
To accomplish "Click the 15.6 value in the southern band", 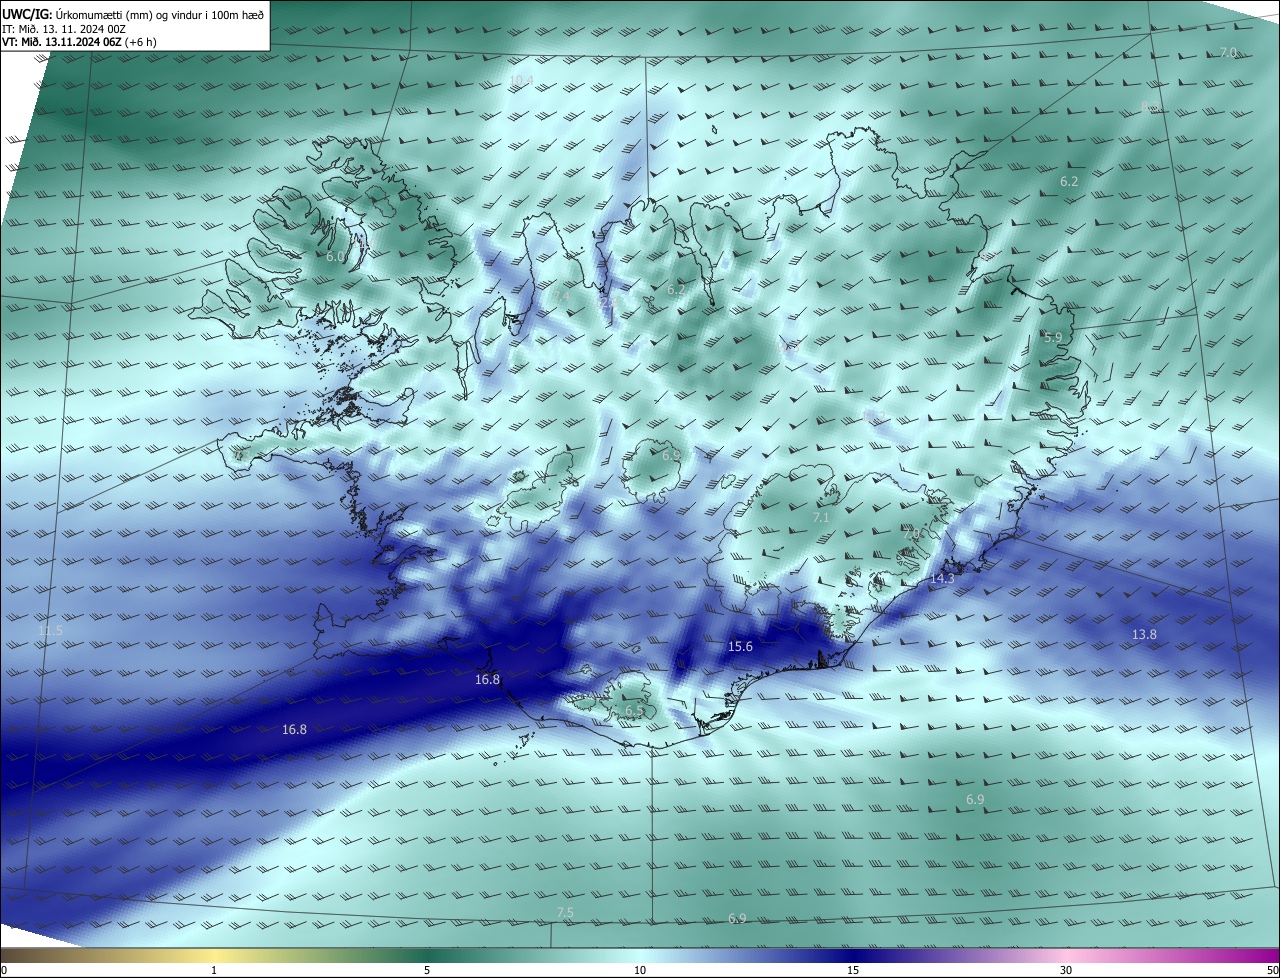I will [740, 647].
